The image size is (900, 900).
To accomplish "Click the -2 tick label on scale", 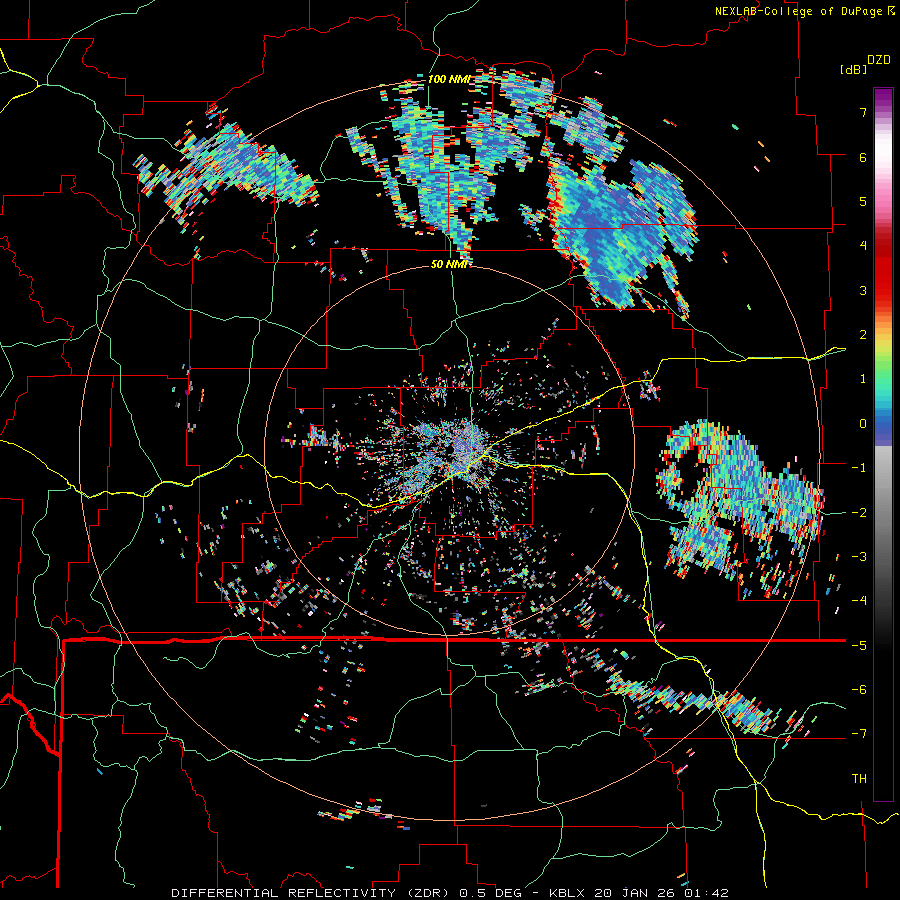I will pos(858,513).
